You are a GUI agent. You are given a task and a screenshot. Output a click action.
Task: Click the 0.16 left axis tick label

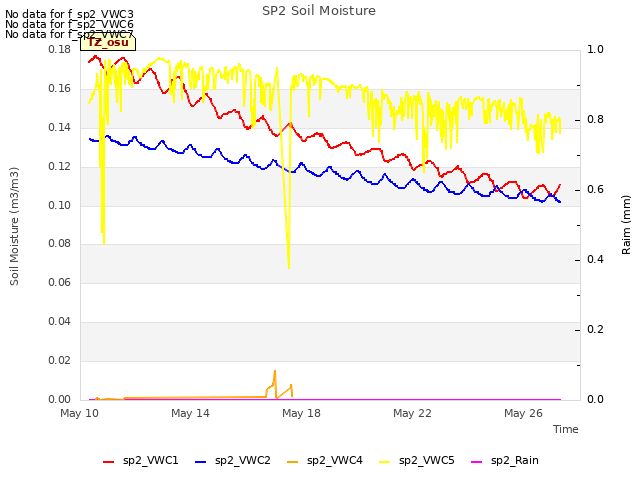click(60, 89)
